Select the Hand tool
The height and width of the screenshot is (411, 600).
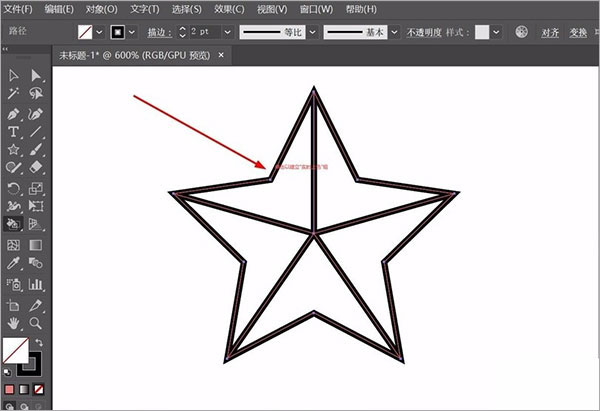[14, 322]
